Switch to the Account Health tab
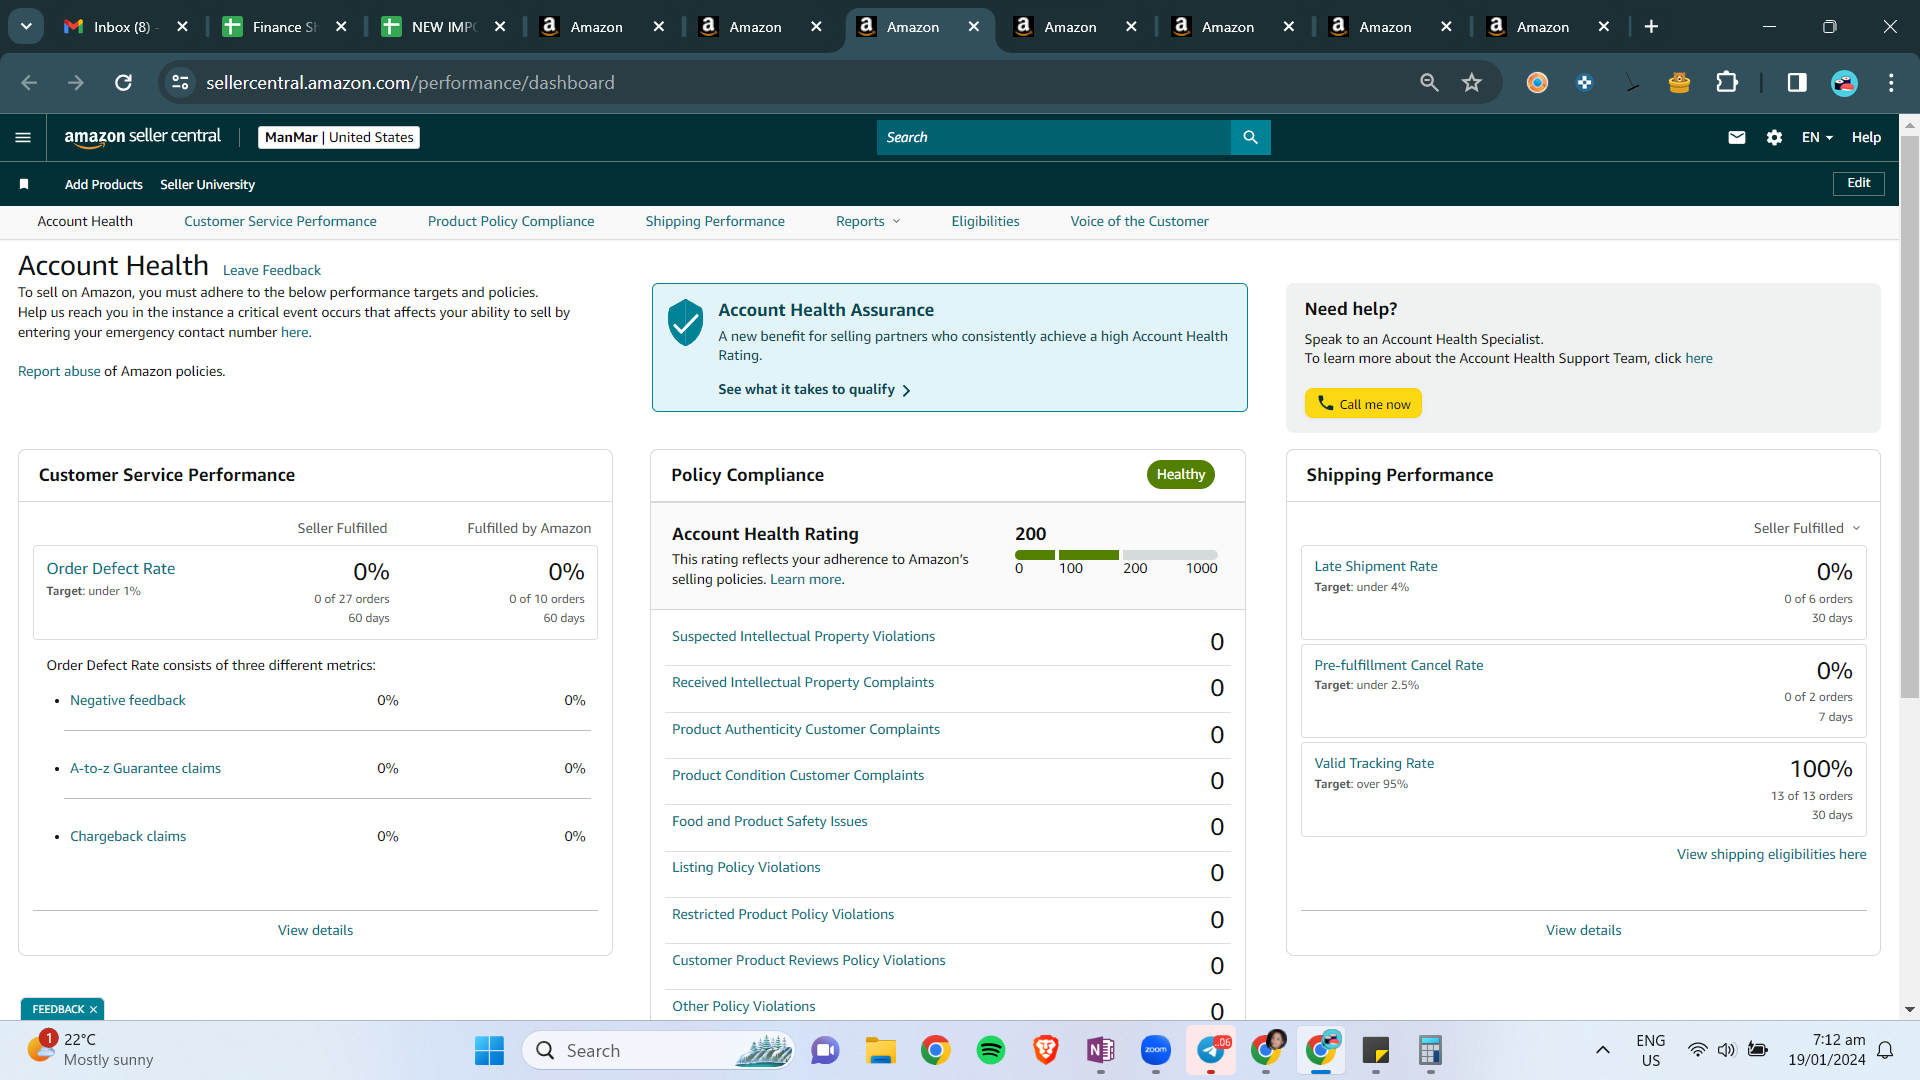 (85, 221)
